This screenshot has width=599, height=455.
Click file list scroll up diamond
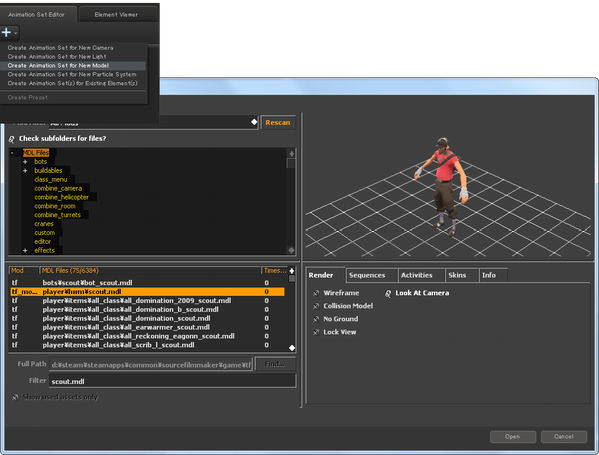[292, 271]
